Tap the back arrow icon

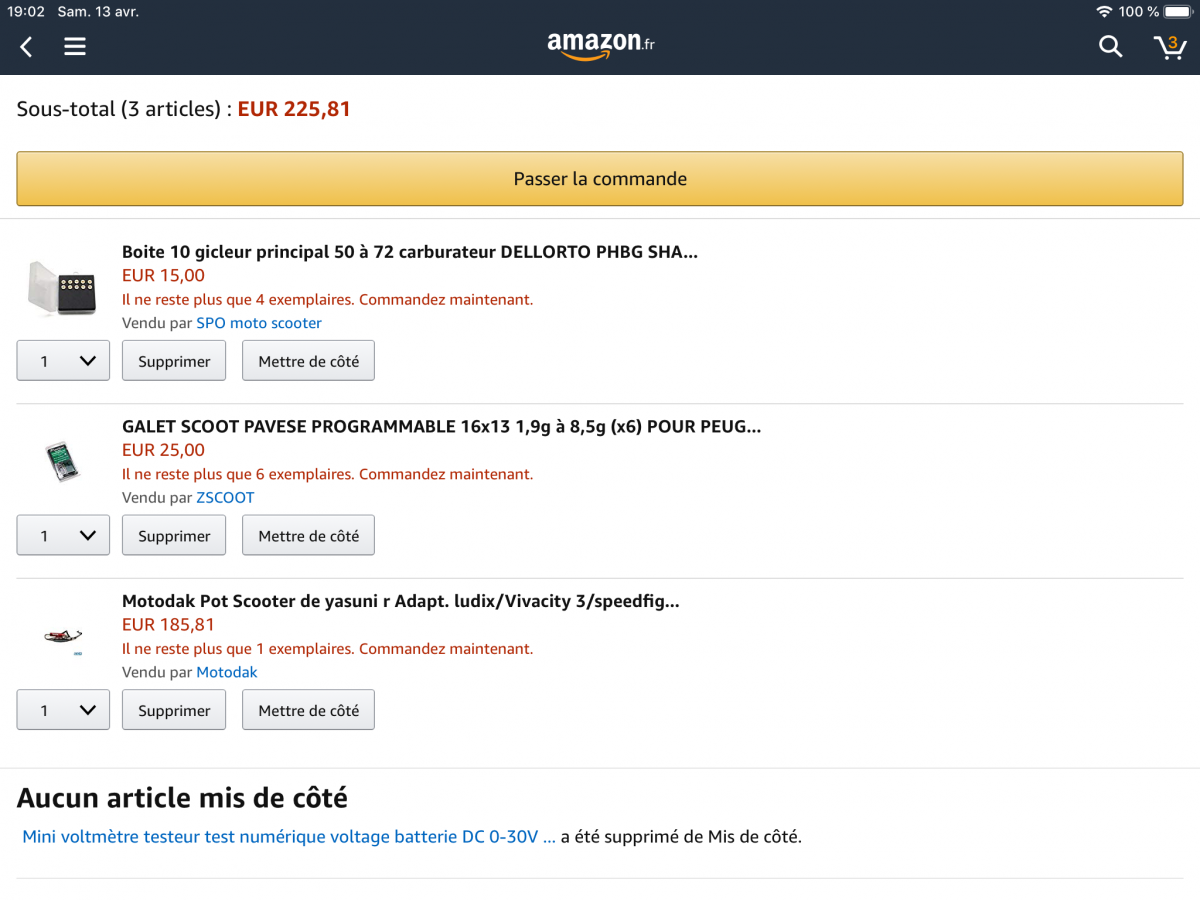(x=26, y=46)
